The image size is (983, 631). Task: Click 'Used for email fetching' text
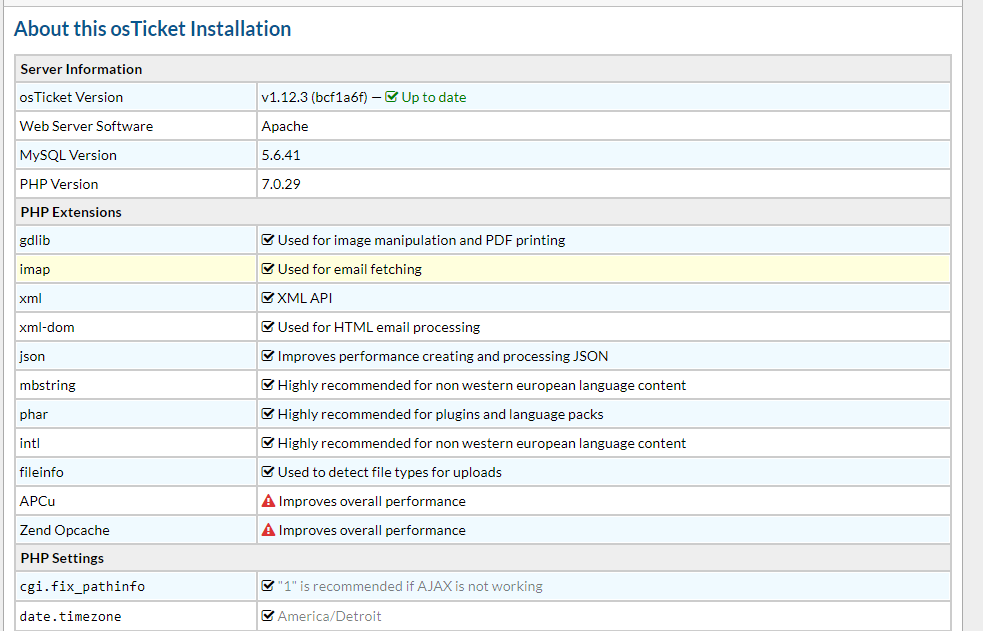tap(350, 269)
